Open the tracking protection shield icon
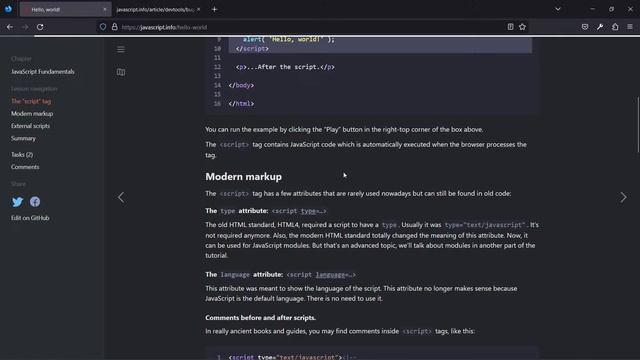640x360 pixels. coord(103,27)
